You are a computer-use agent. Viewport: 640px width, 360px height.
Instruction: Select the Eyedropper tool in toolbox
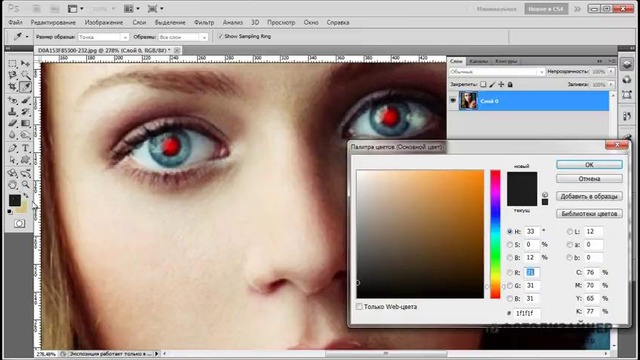point(26,87)
